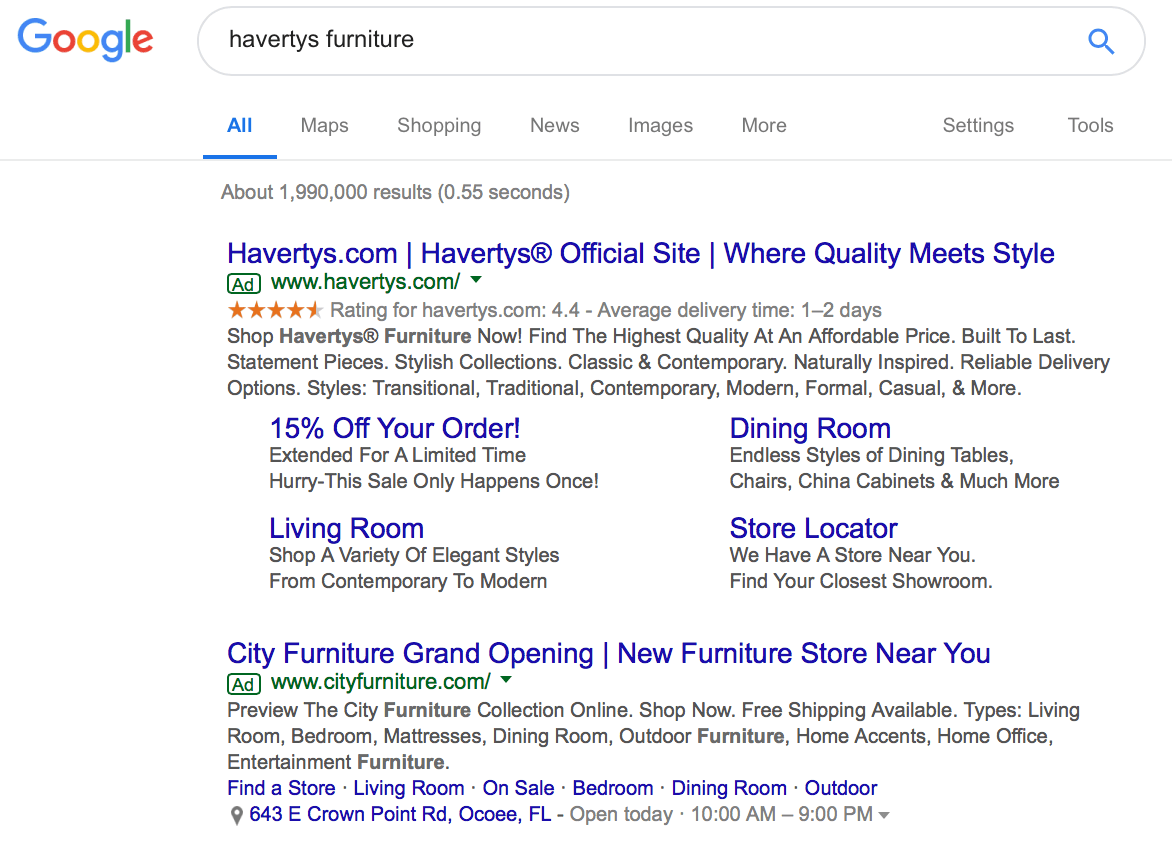Viewport: 1172px width, 856px height.
Task: Click the Google logo
Action: pos(85,40)
